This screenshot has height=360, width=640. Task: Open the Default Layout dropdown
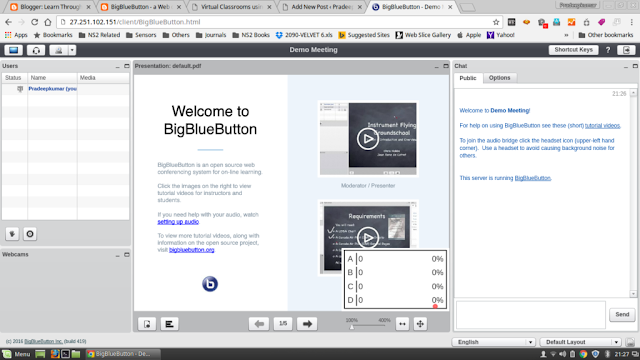click(x=580, y=342)
